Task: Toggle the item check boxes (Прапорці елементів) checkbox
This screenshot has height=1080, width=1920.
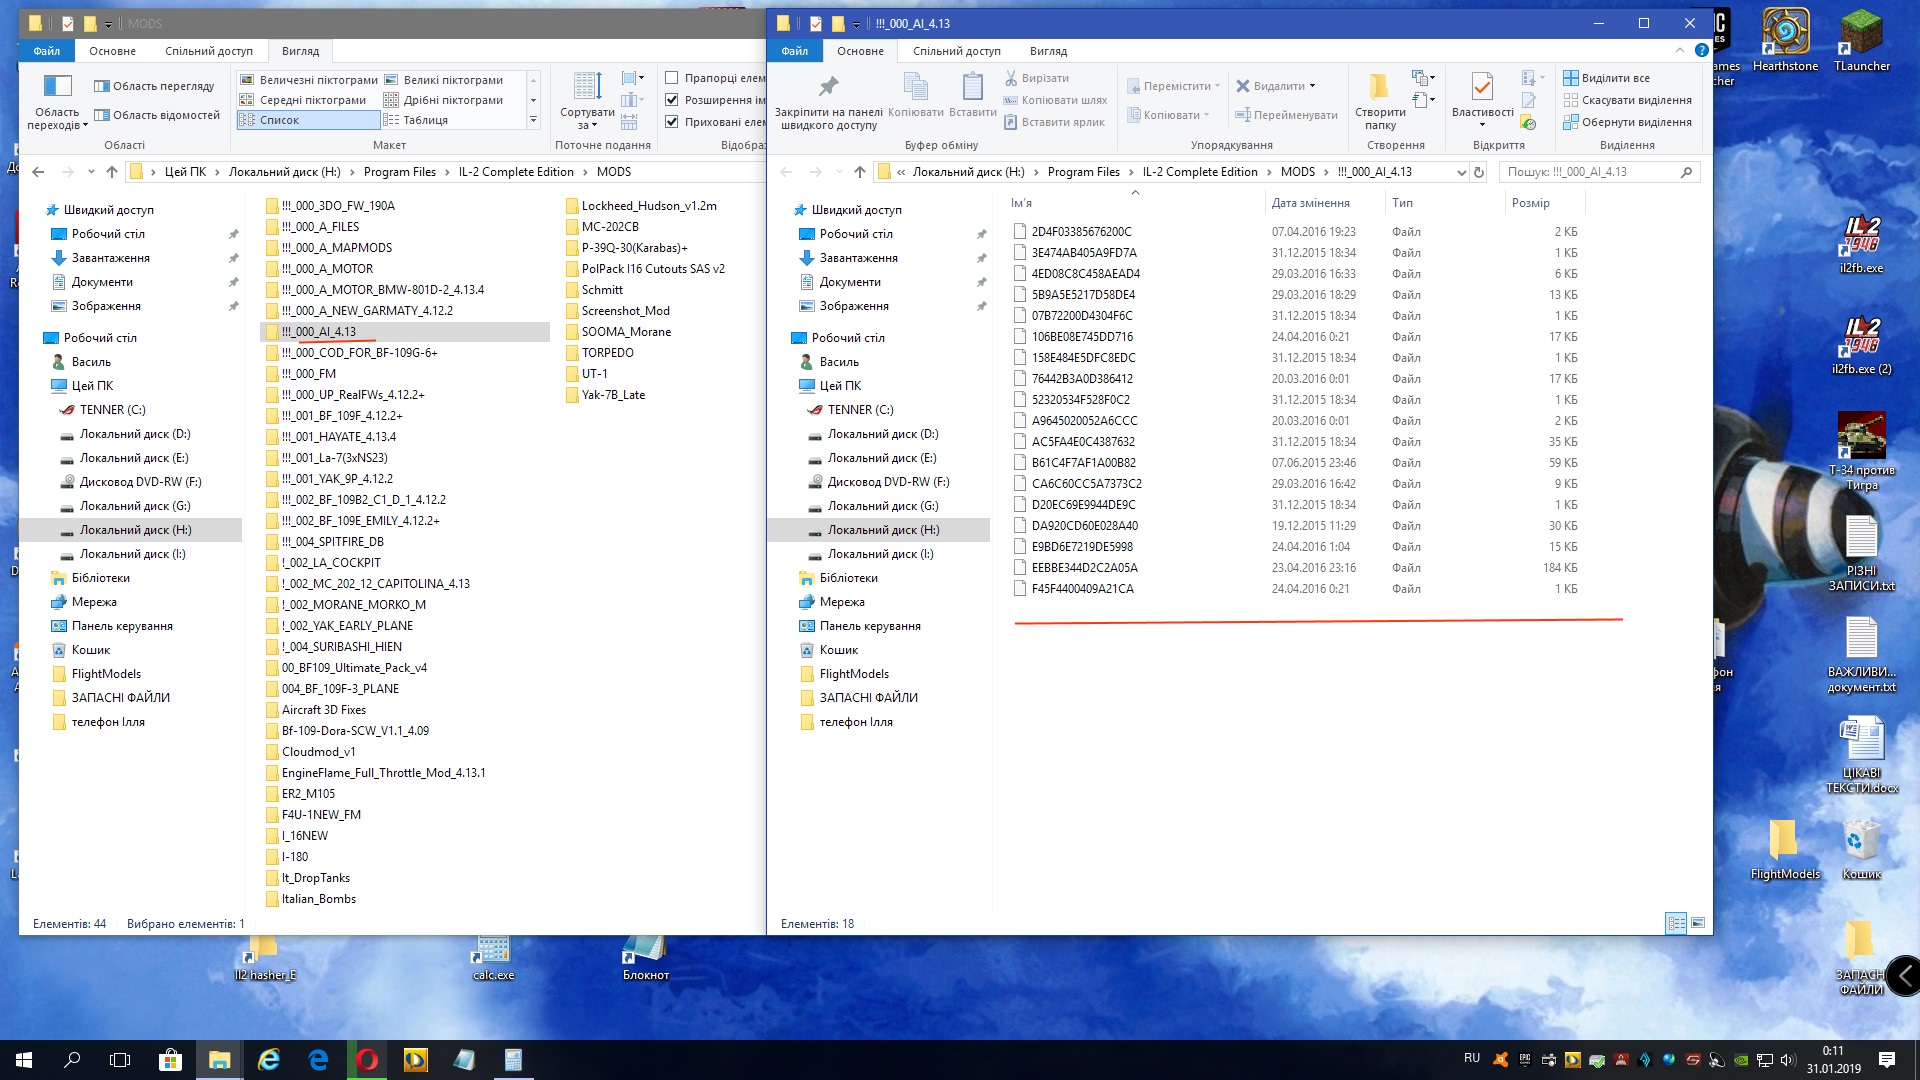Action: point(672,78)
